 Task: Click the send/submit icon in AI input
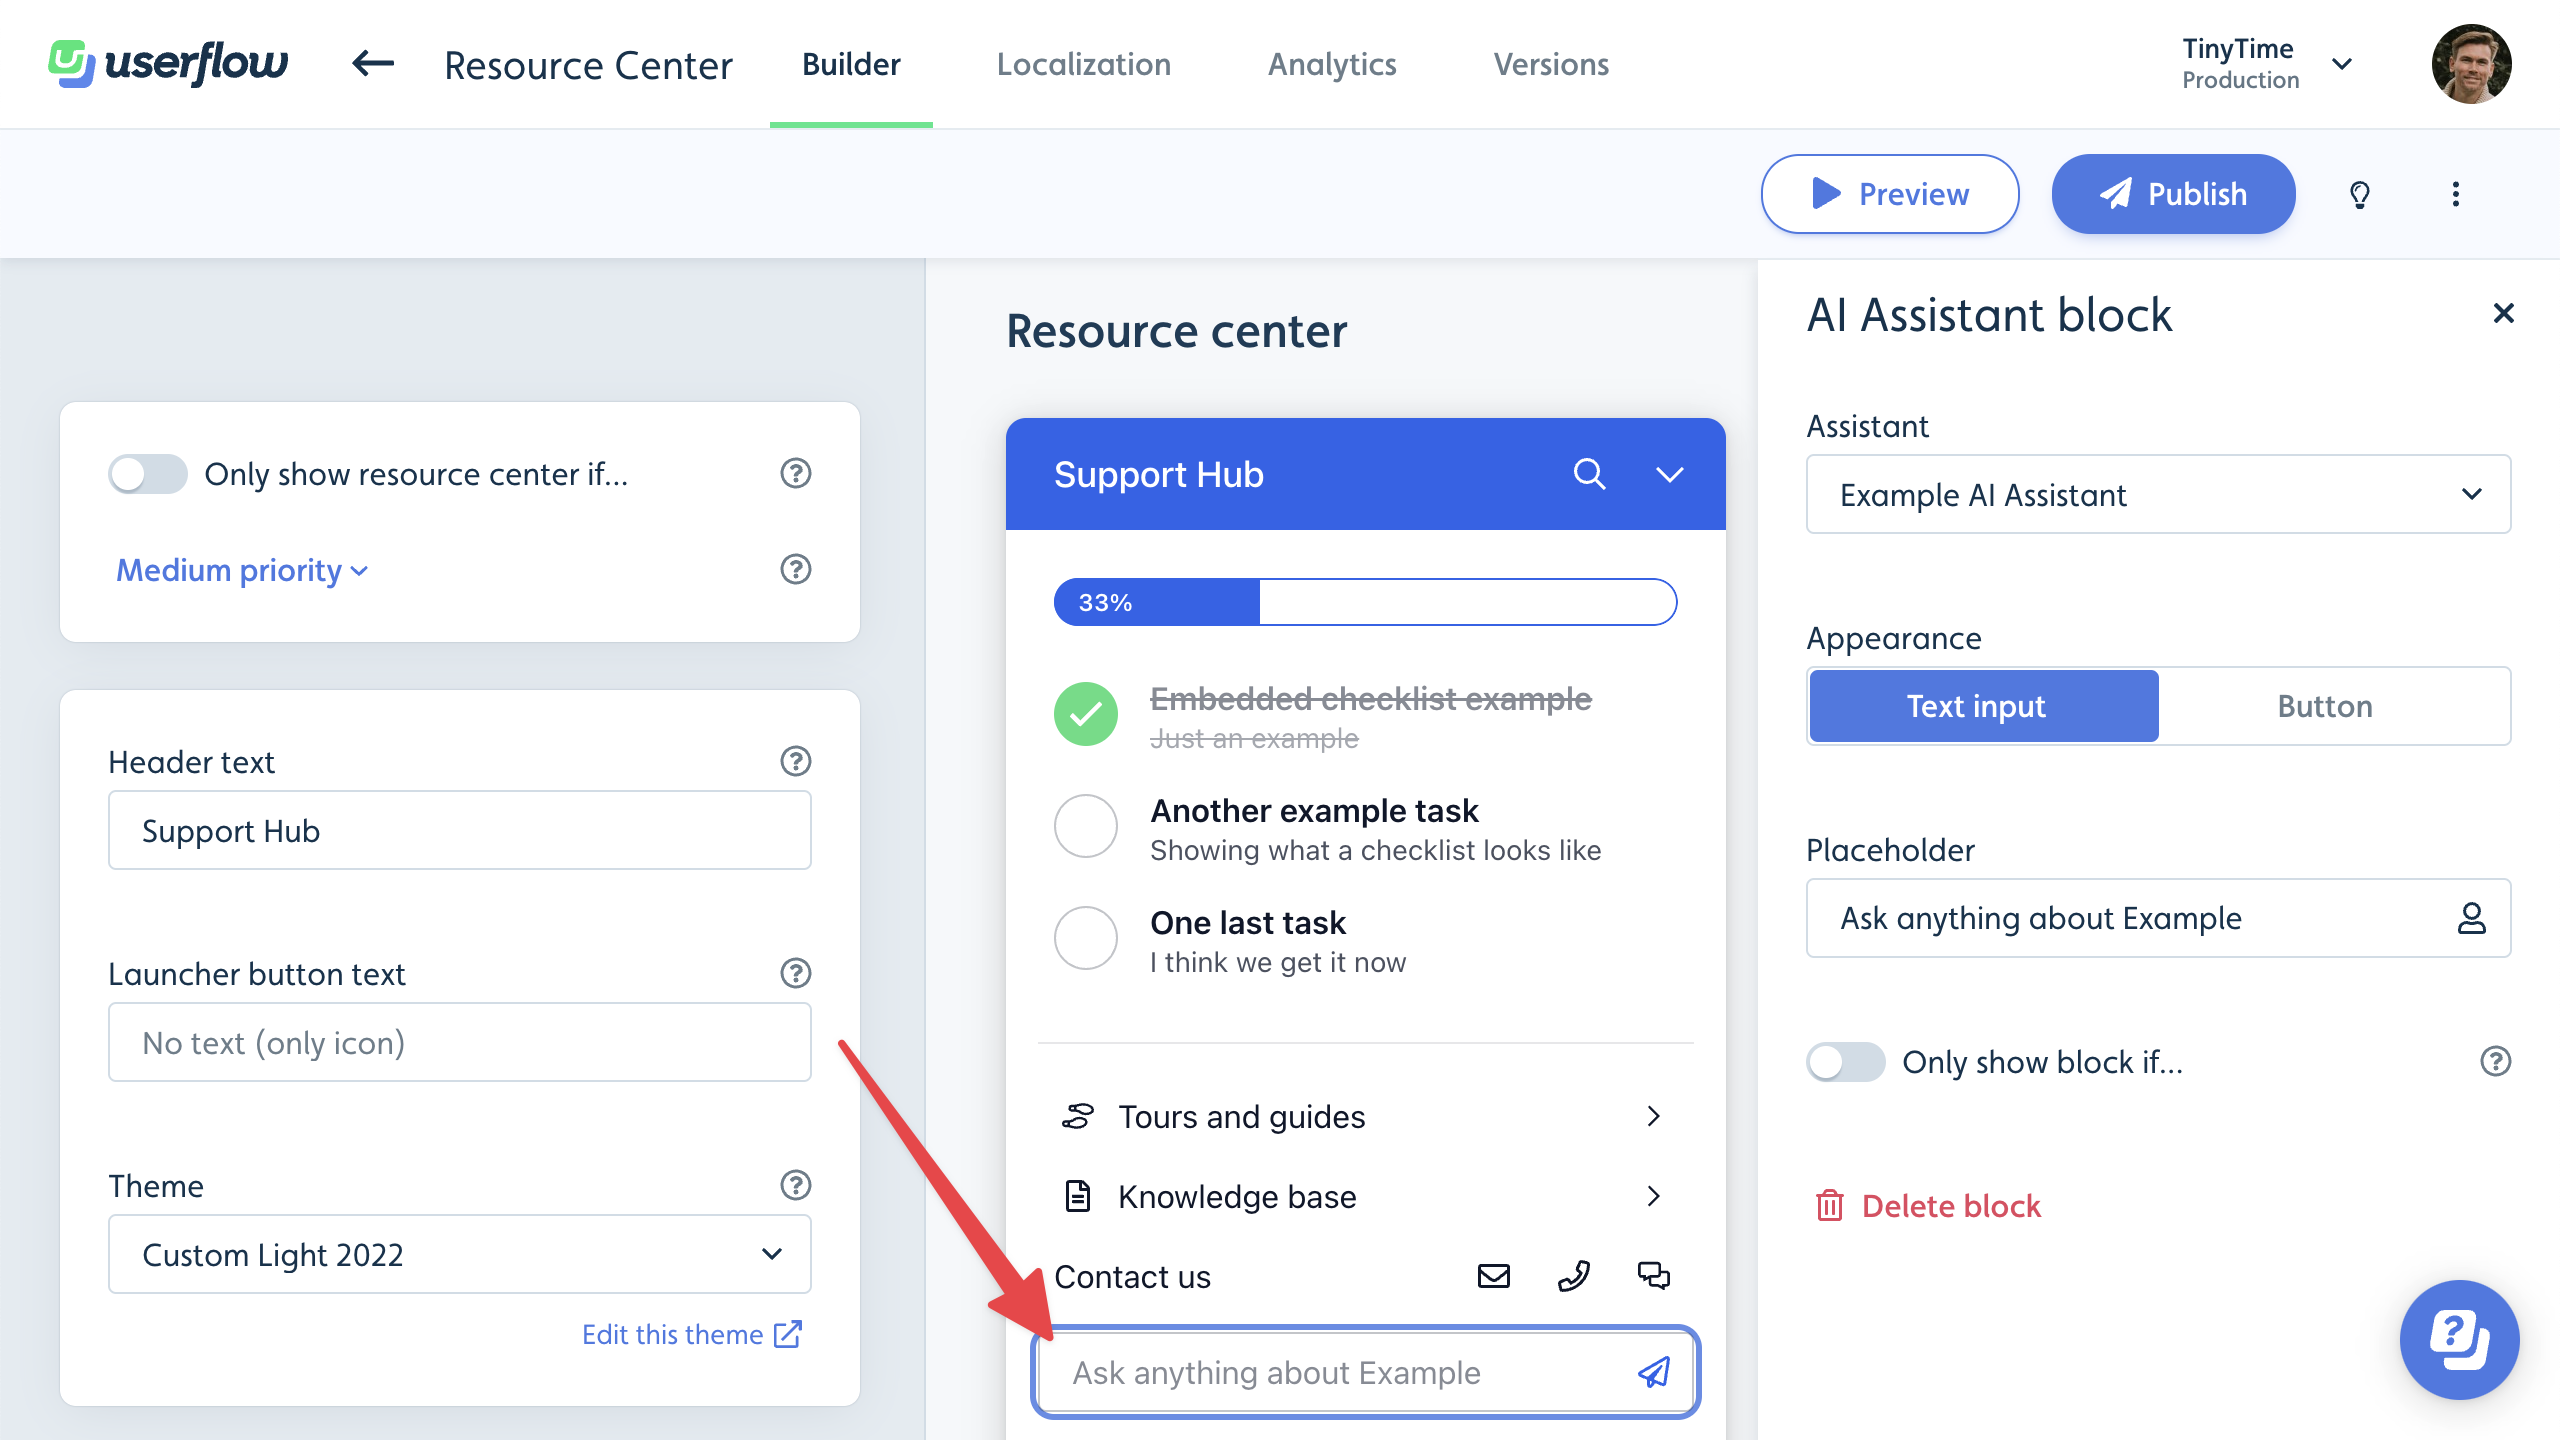[x=1651, y=1371]
